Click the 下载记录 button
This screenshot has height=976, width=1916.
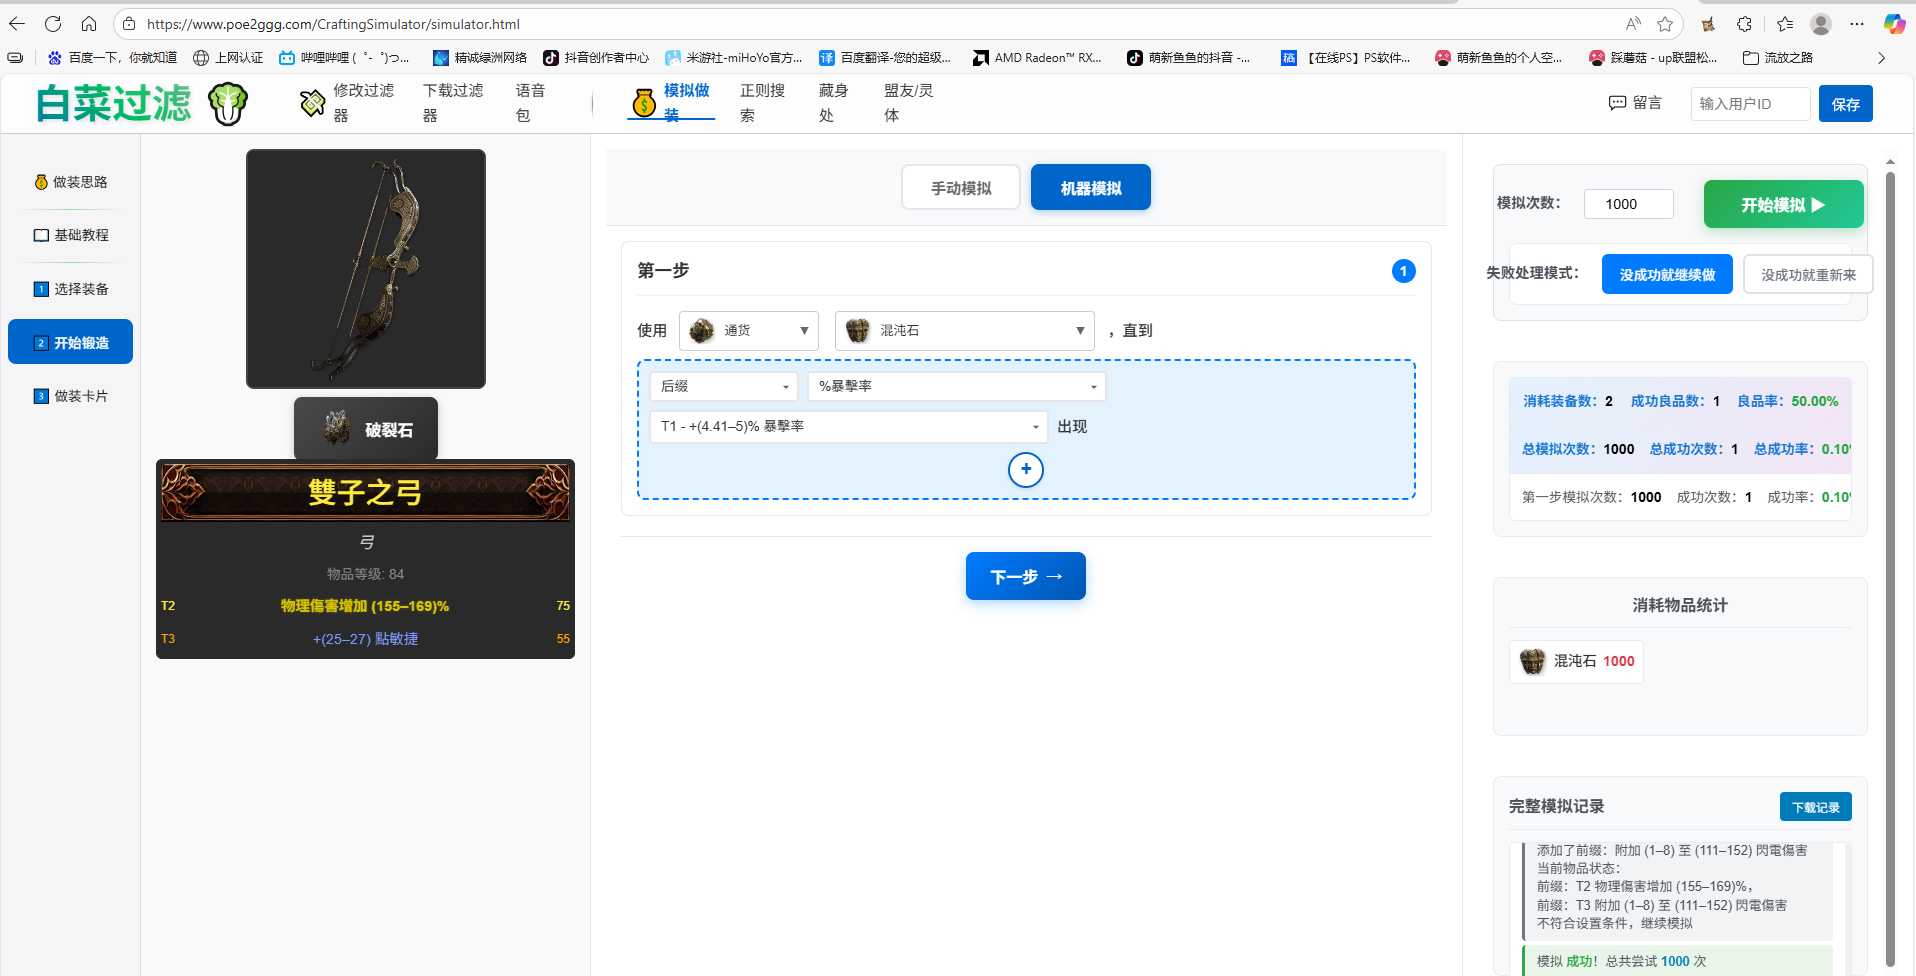tap(1815, 807)
